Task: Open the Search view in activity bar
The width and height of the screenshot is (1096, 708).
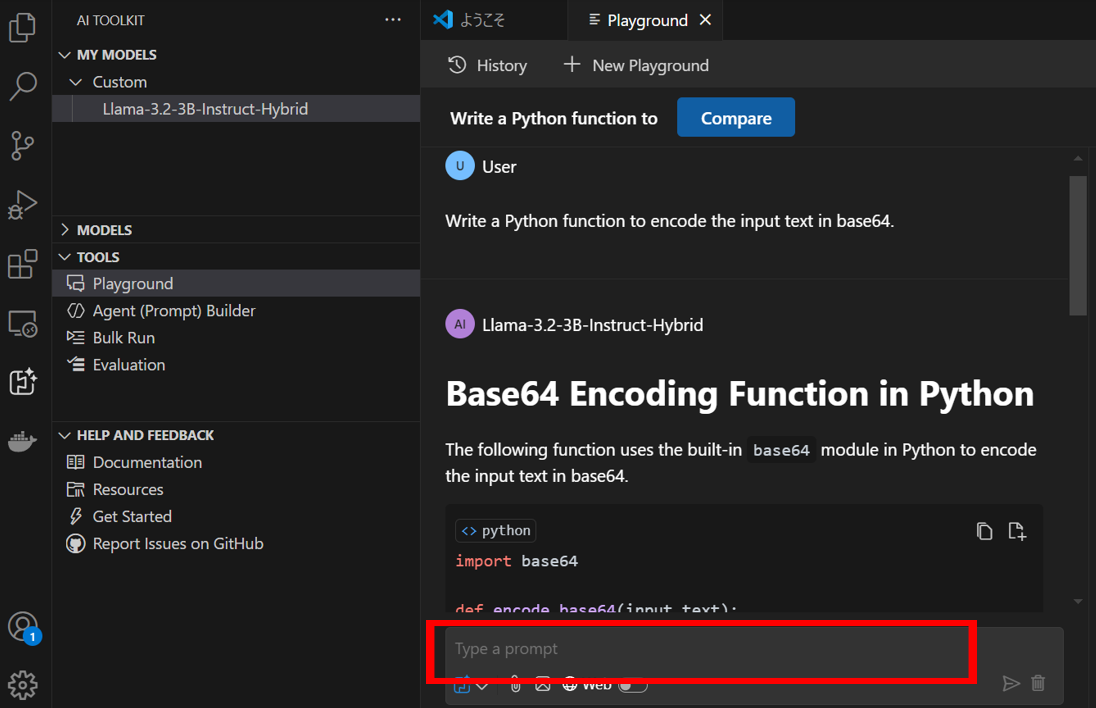Action: 22,86
